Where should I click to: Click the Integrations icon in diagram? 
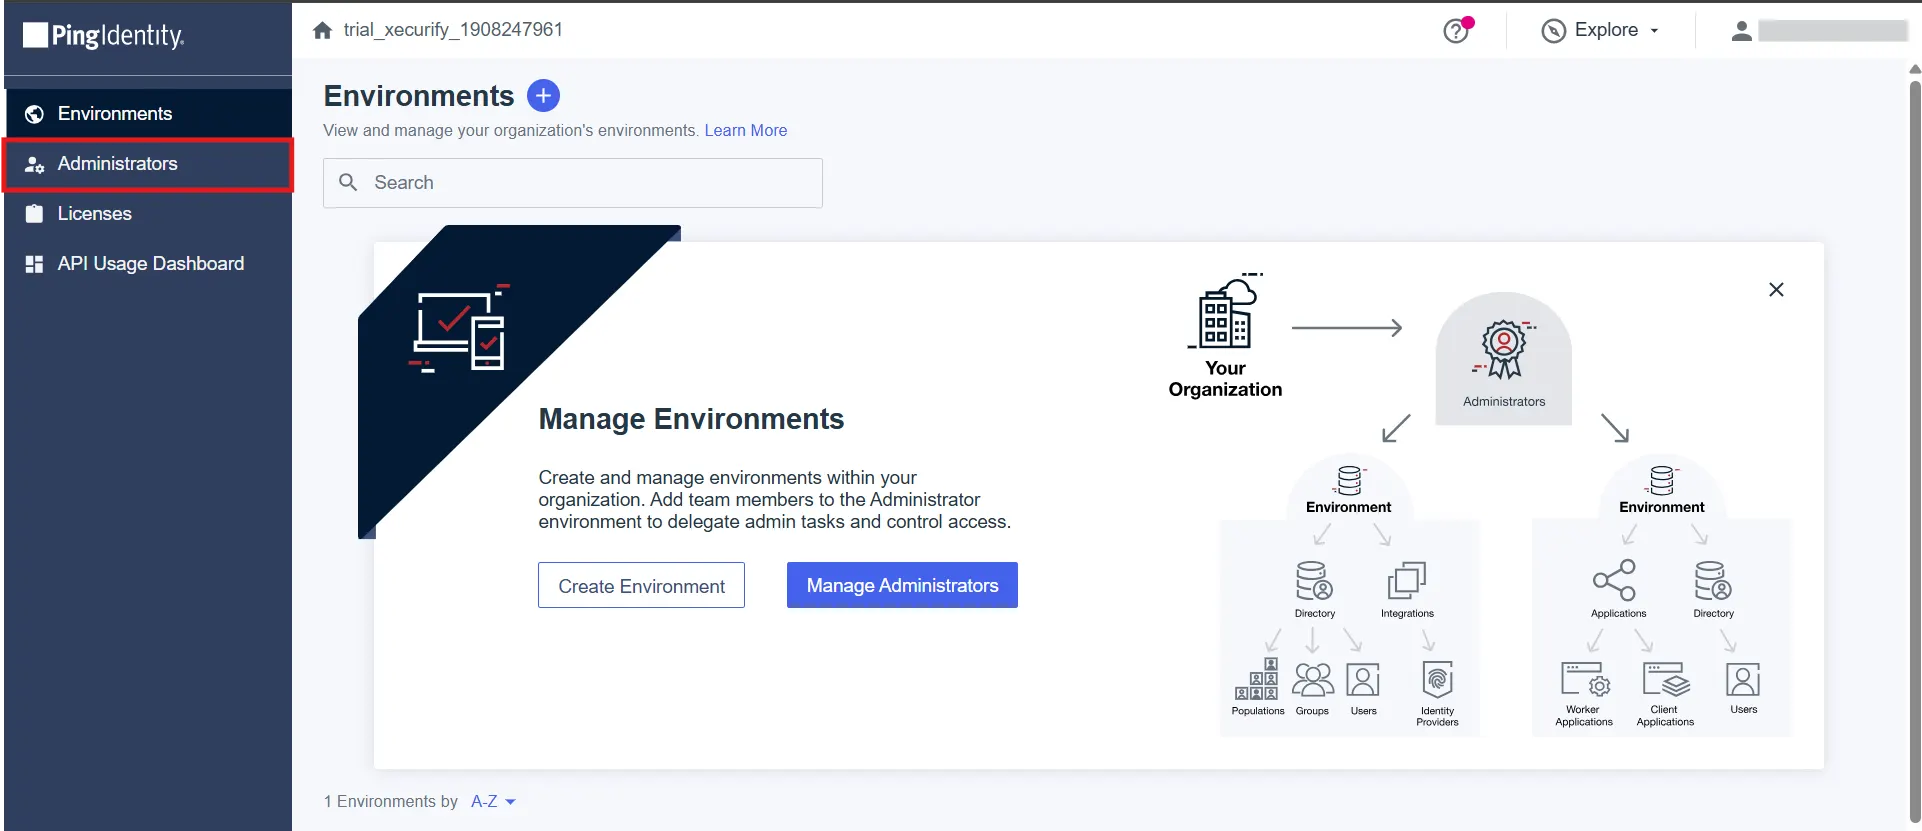(1407, 581)
